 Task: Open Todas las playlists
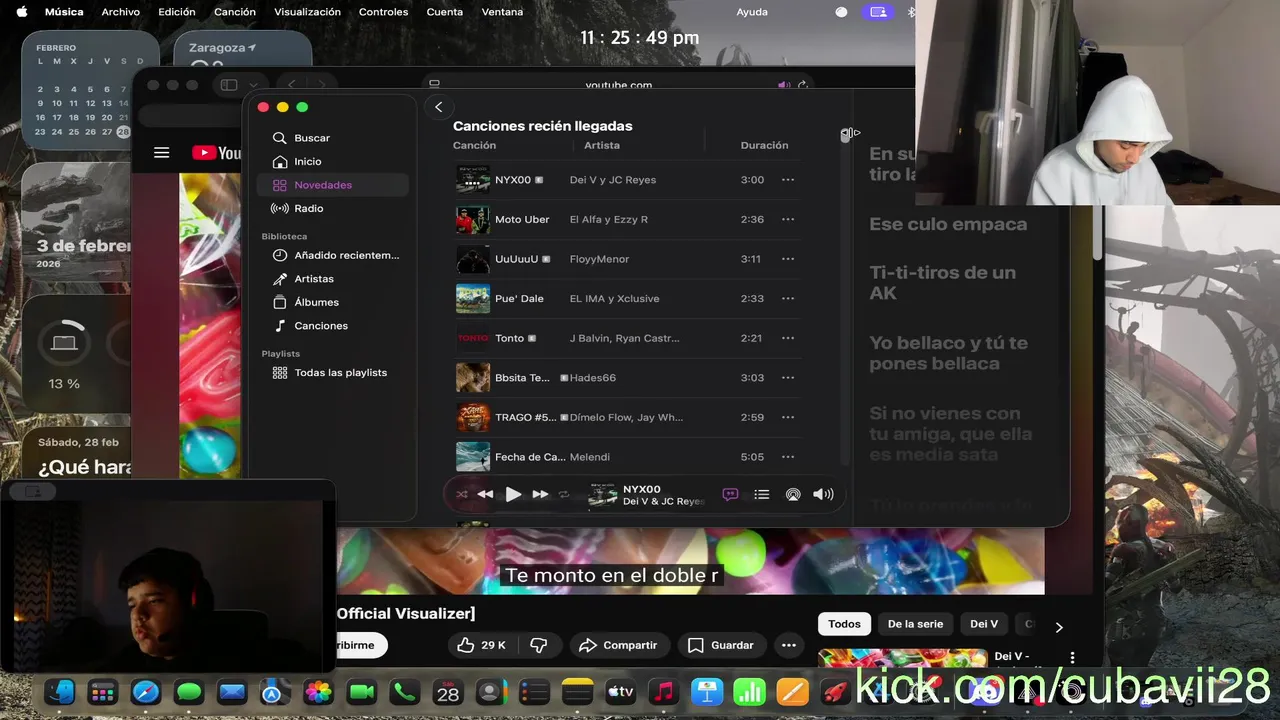(x=332, y=372)
